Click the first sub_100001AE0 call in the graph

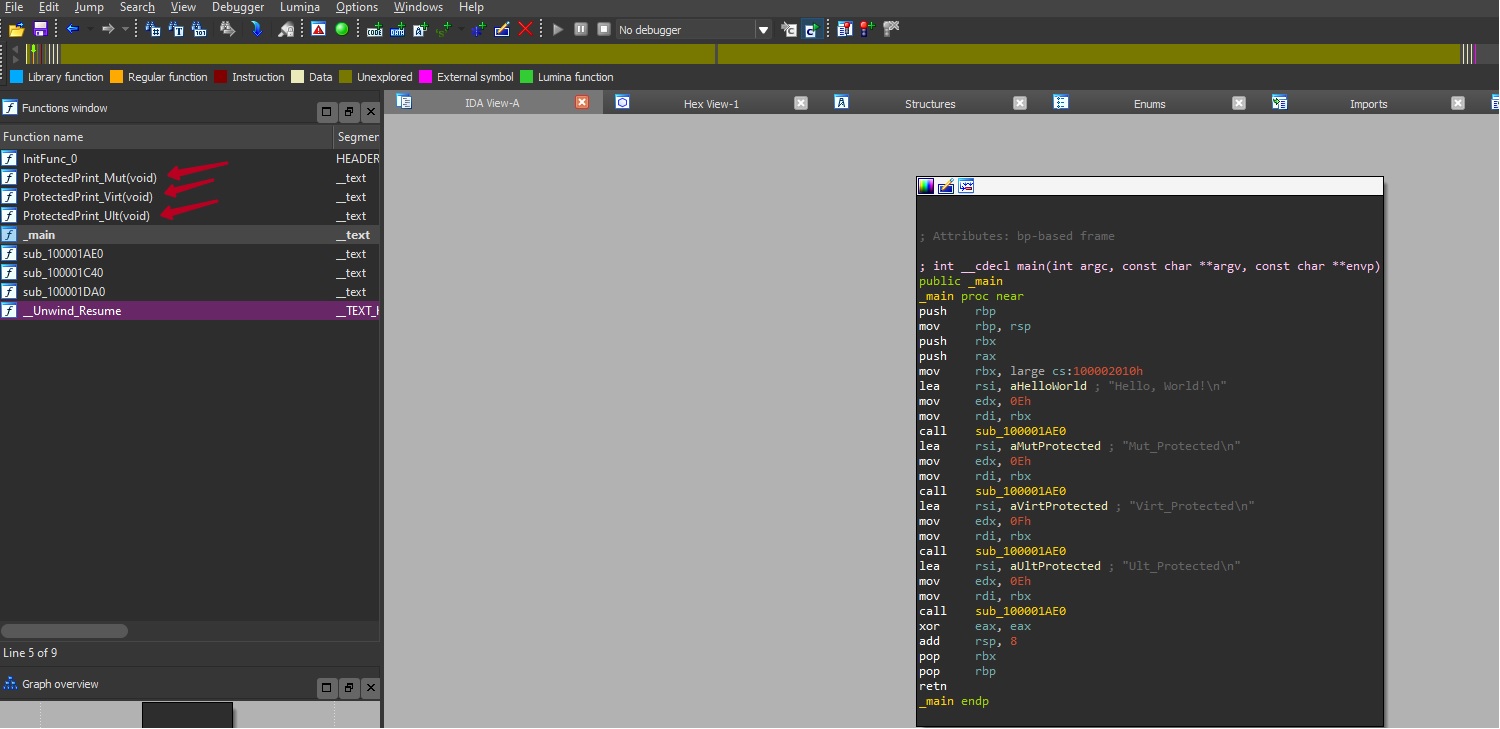(1021, 431)
